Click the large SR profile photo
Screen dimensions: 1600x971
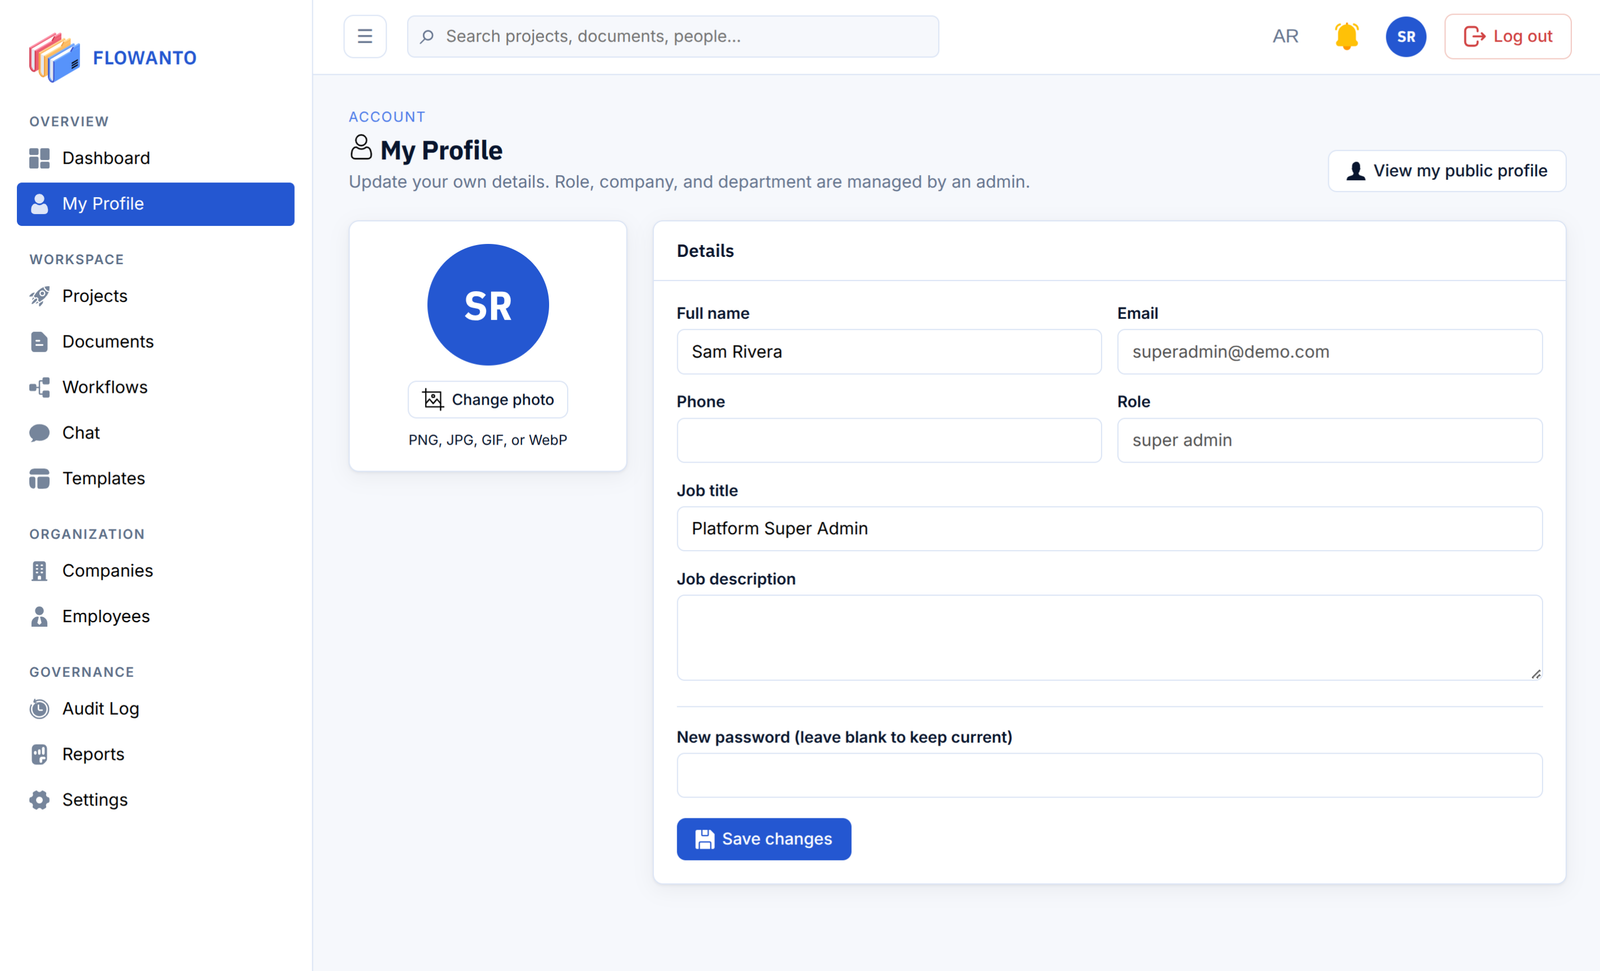point(488,305)
